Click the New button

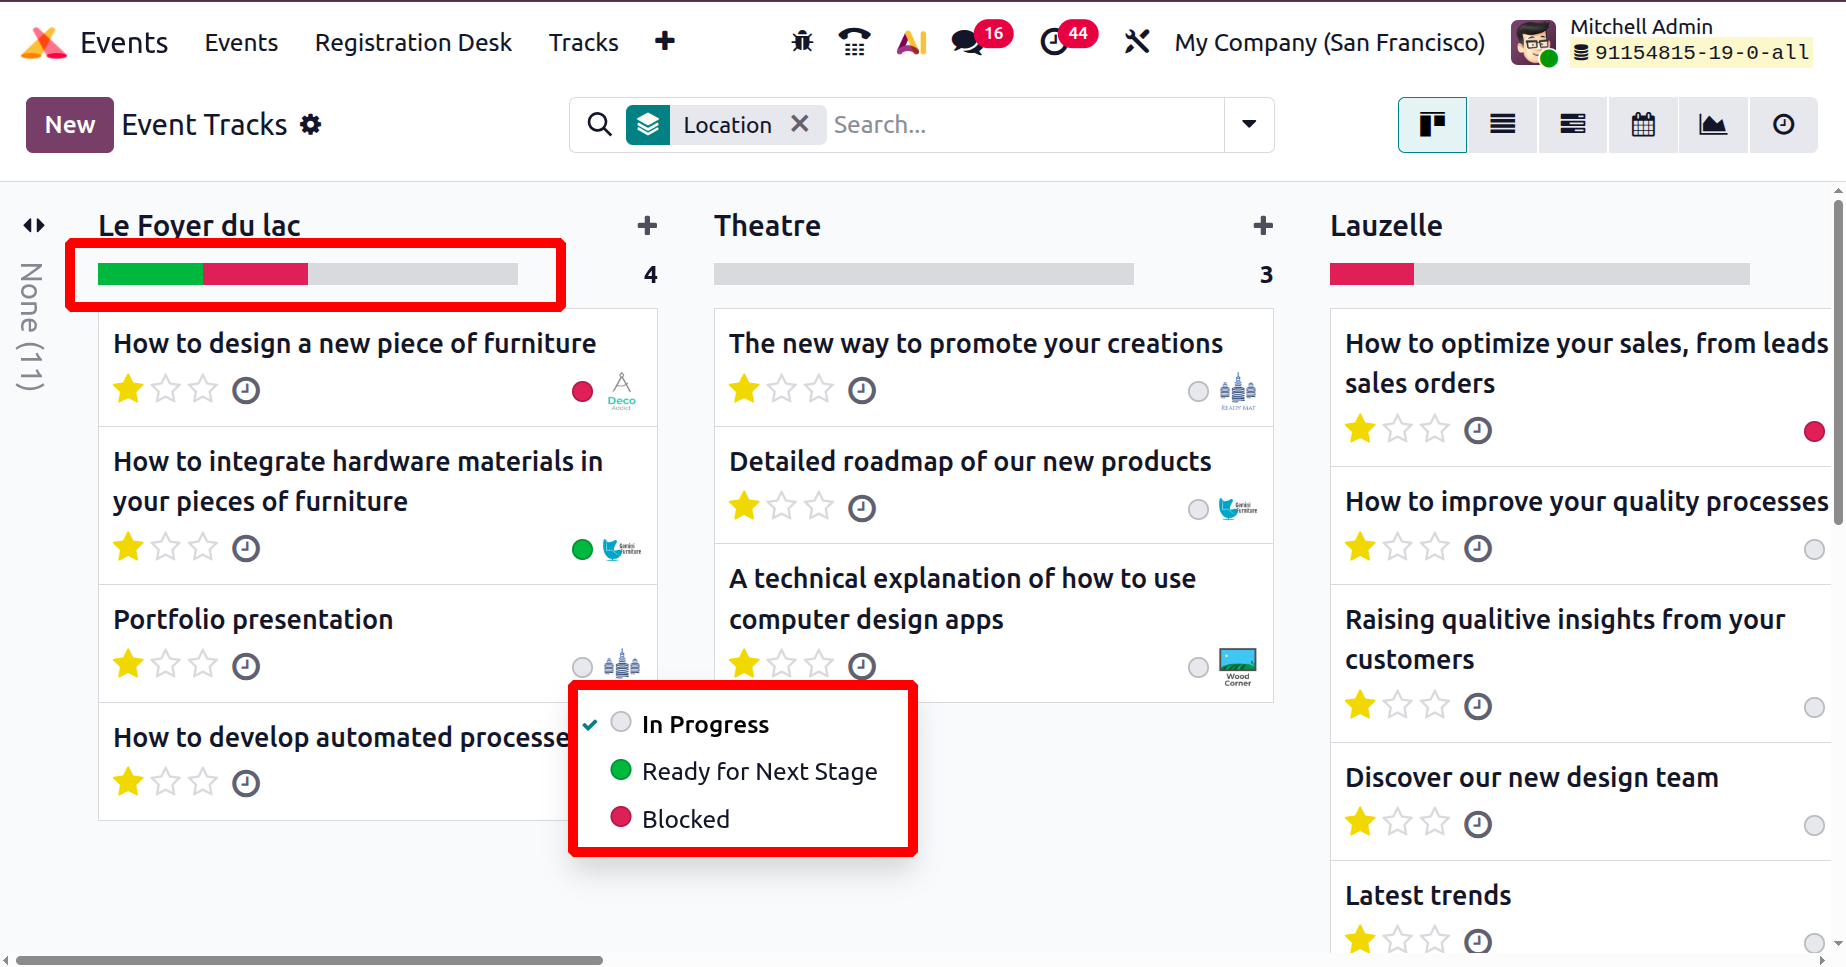[x=70, y=125]
